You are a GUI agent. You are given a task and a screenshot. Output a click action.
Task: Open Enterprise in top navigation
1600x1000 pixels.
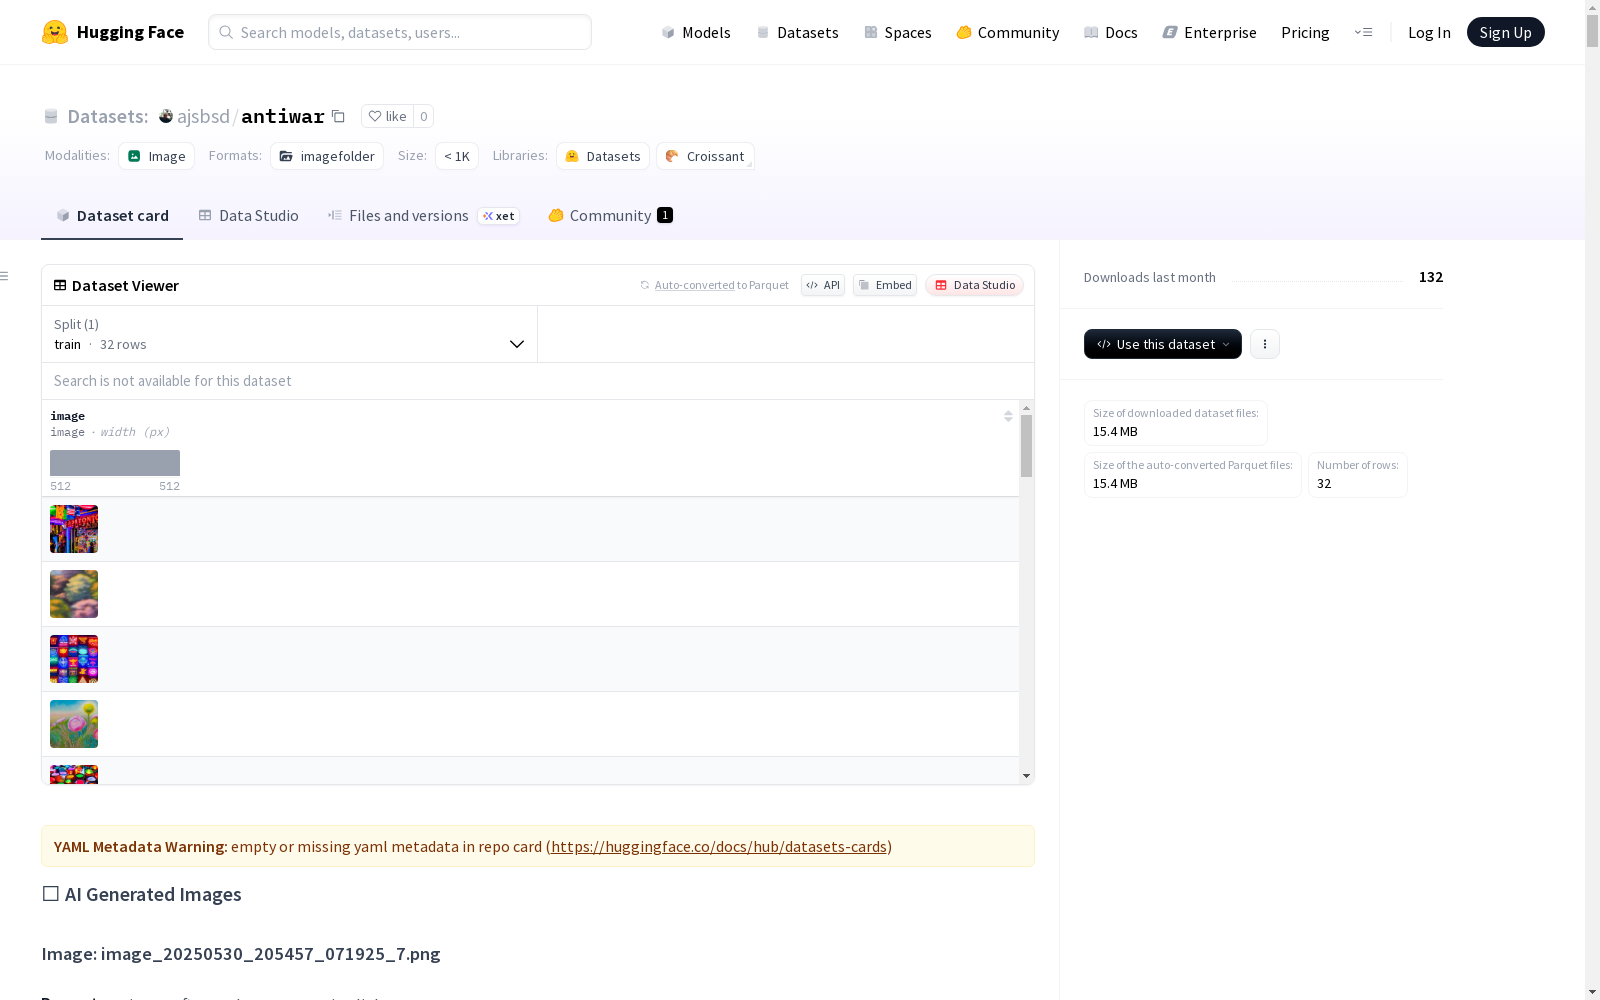1210,32
